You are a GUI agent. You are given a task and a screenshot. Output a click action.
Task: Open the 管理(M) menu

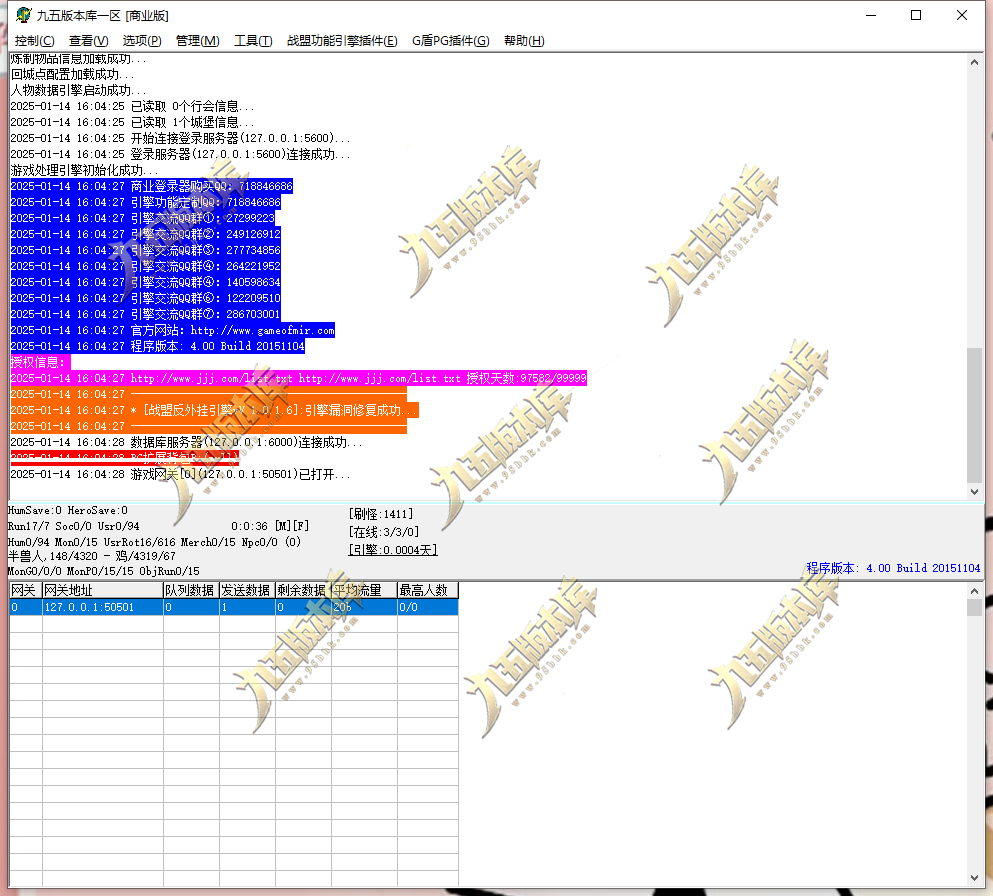point(198,41)
